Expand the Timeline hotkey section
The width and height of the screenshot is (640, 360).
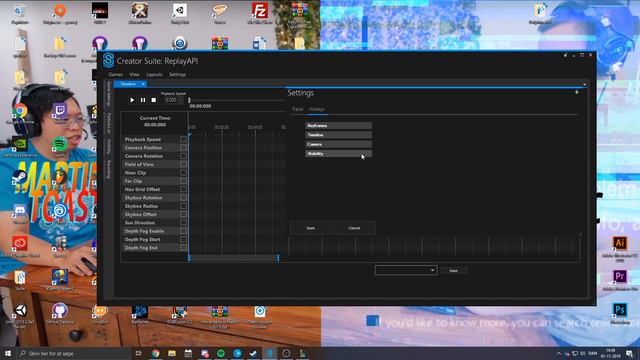point(338,135)
